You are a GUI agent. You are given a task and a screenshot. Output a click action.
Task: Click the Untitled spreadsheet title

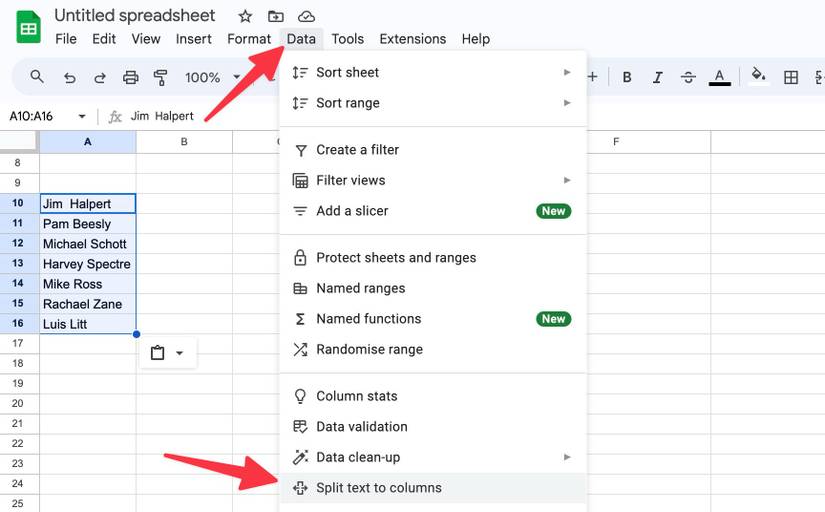tap(134, 15)
